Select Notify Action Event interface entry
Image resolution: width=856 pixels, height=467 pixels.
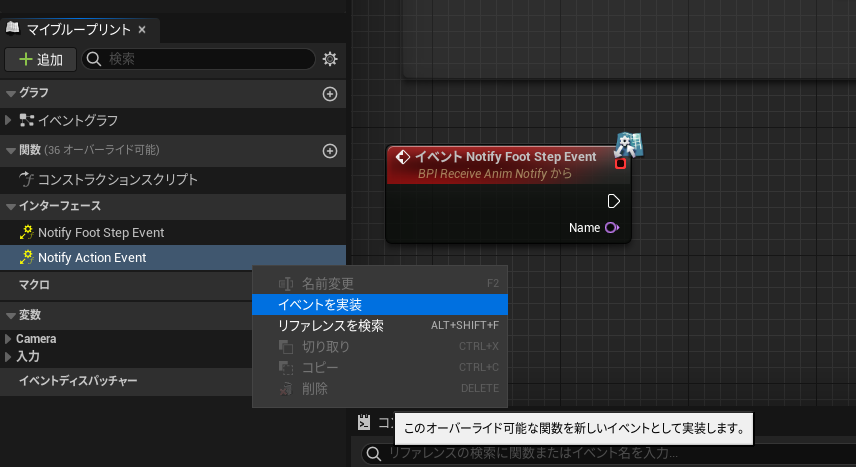point(173,257)
